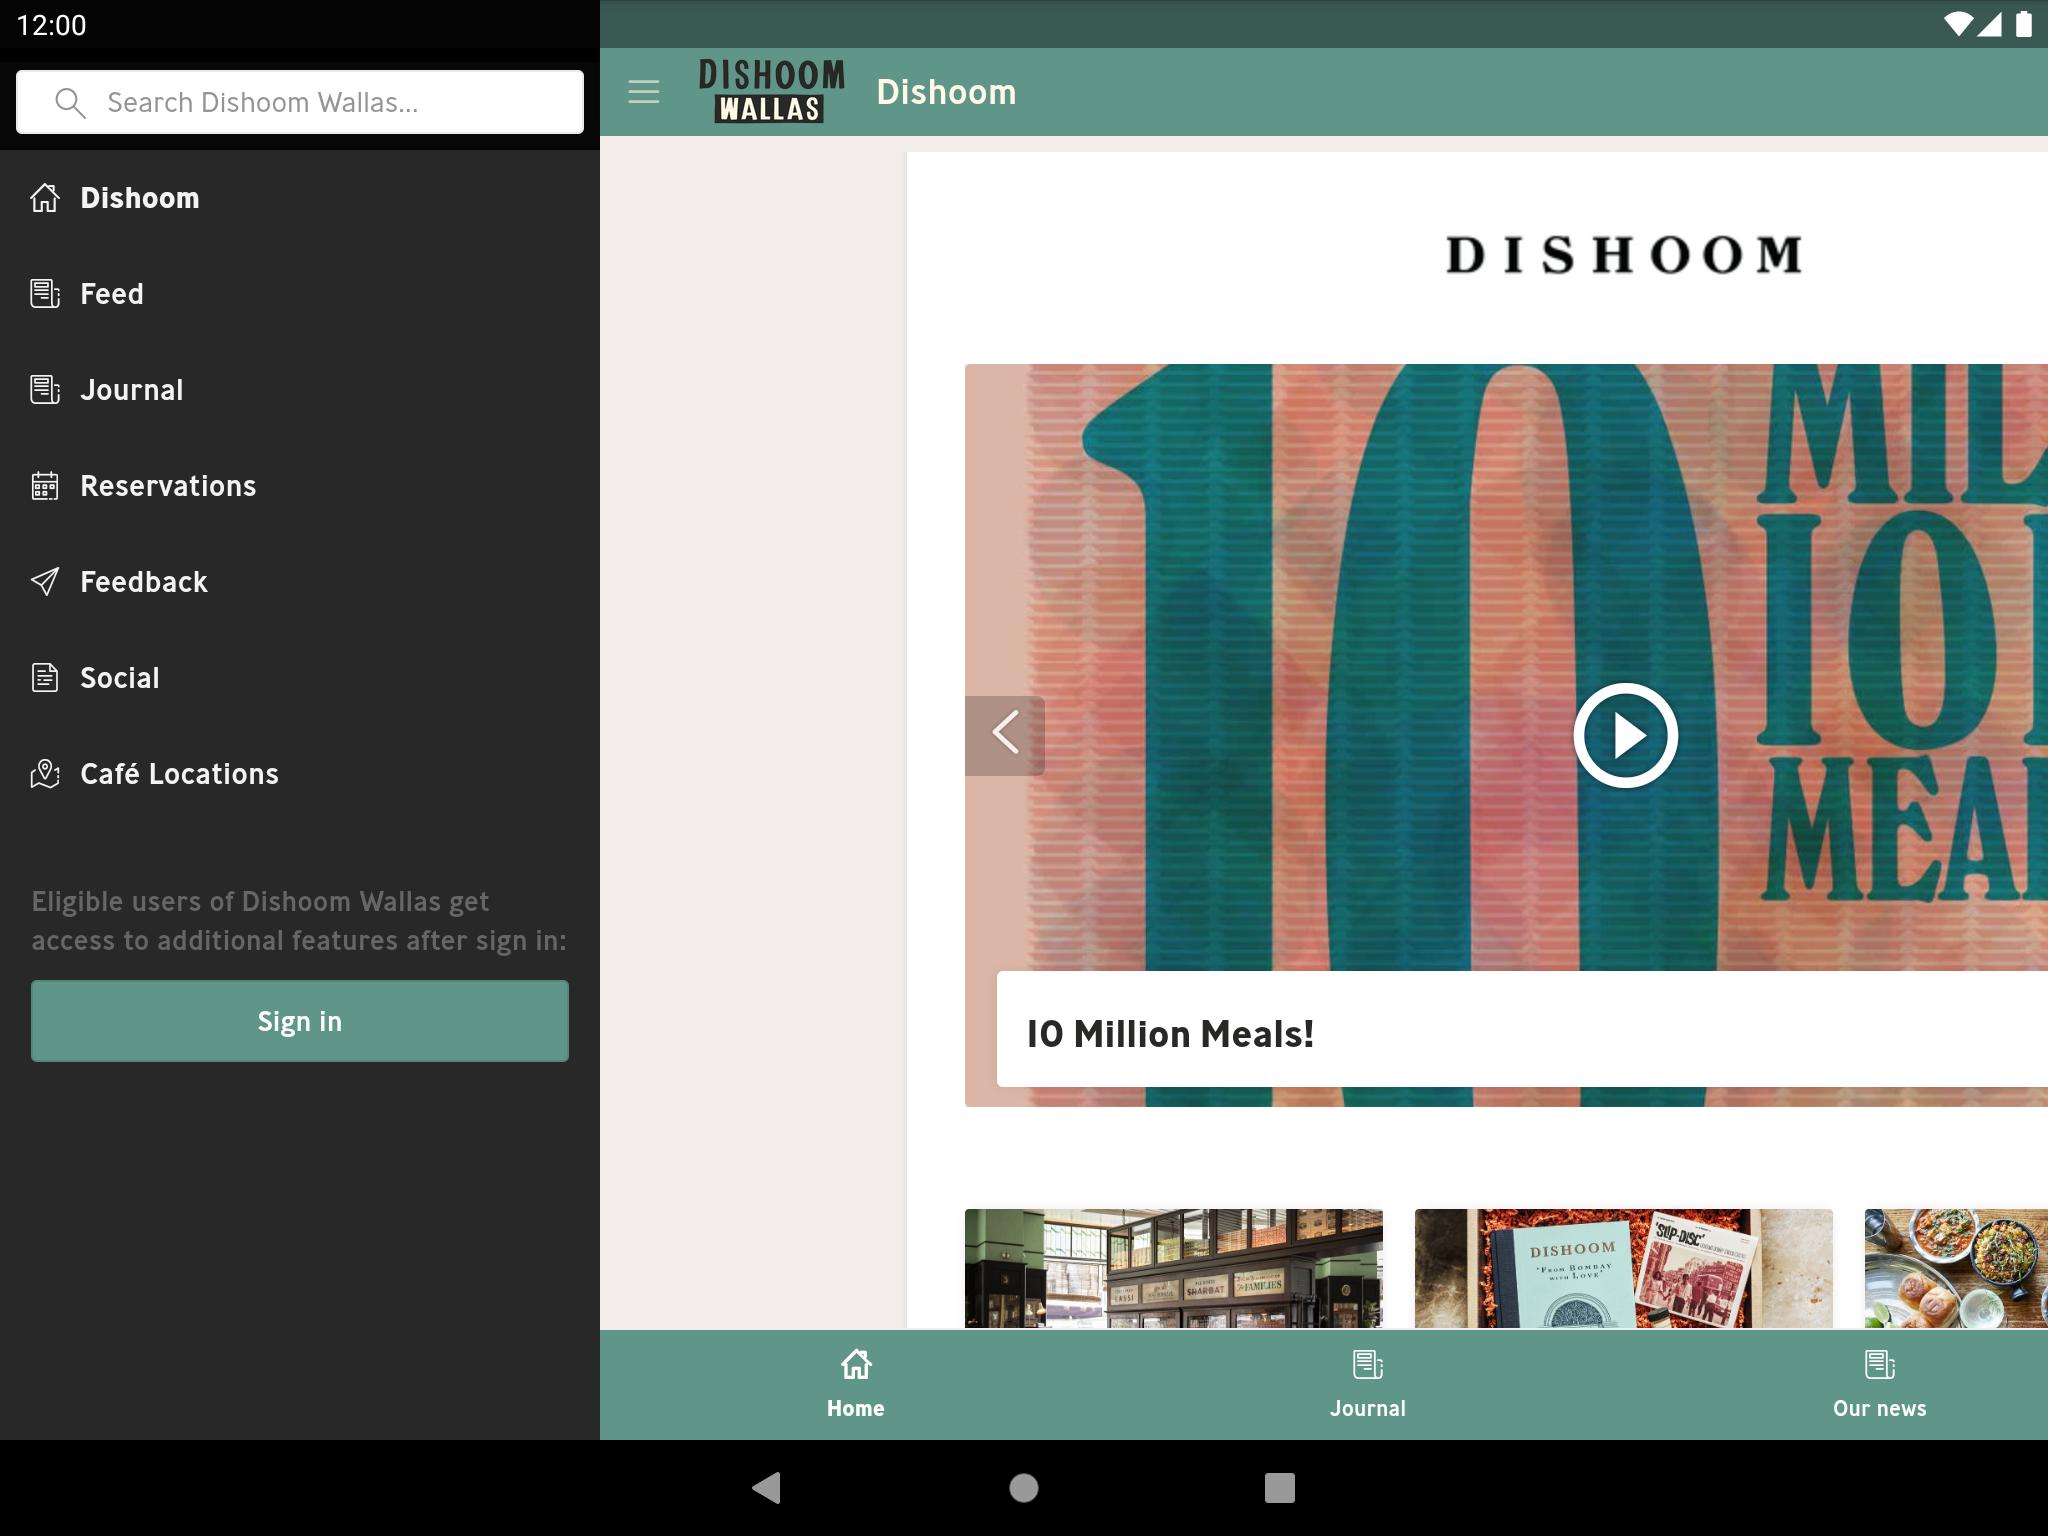Play the 10 Million Meals video

point(1625,735)
